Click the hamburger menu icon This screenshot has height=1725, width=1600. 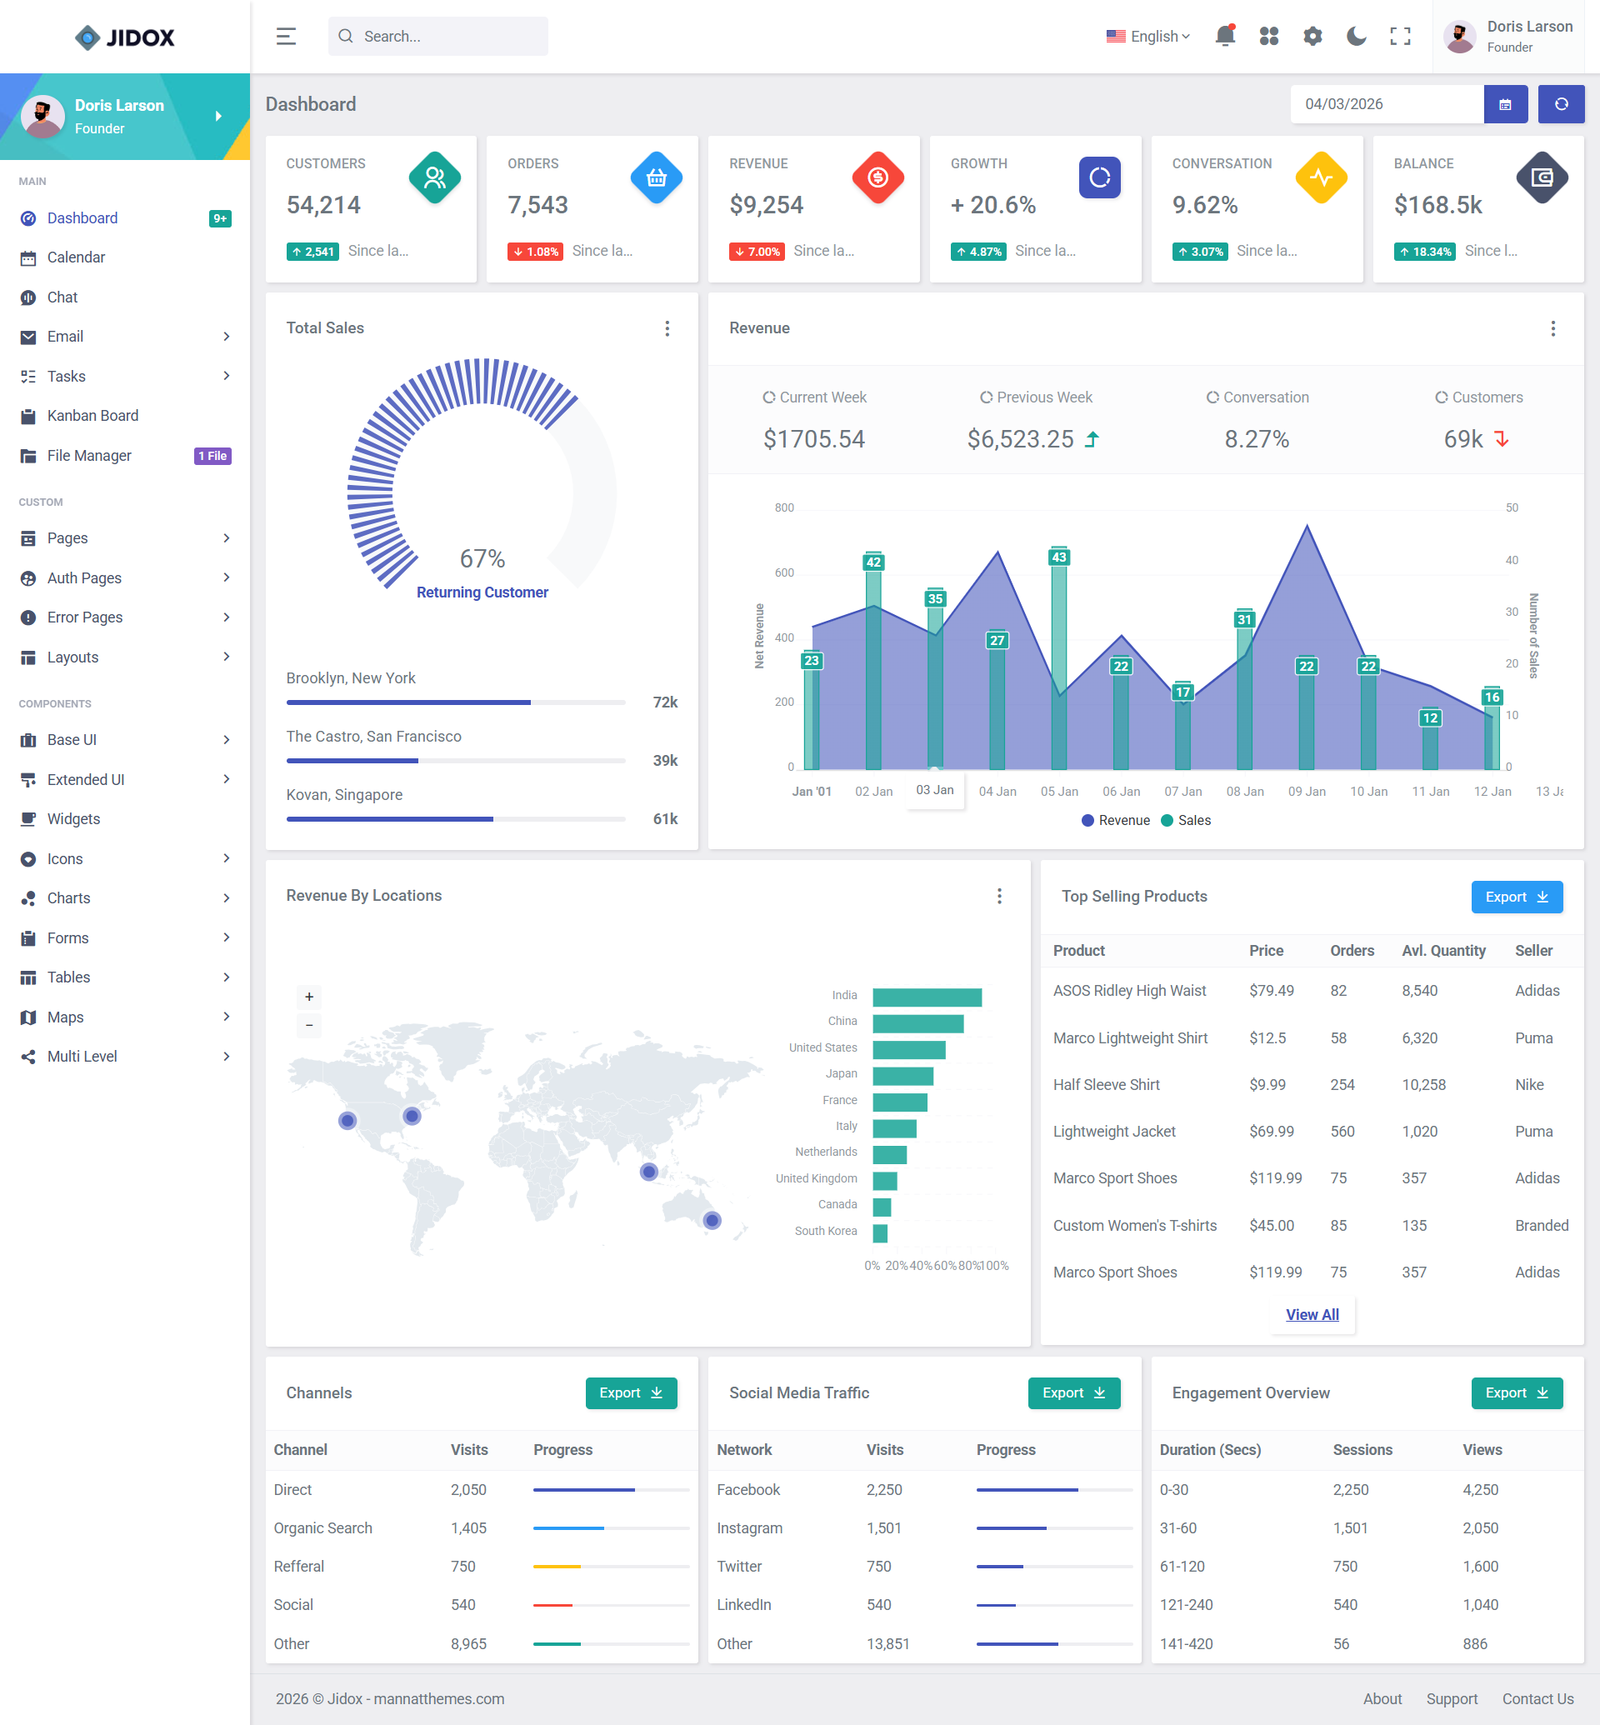(x=286, y=36)
